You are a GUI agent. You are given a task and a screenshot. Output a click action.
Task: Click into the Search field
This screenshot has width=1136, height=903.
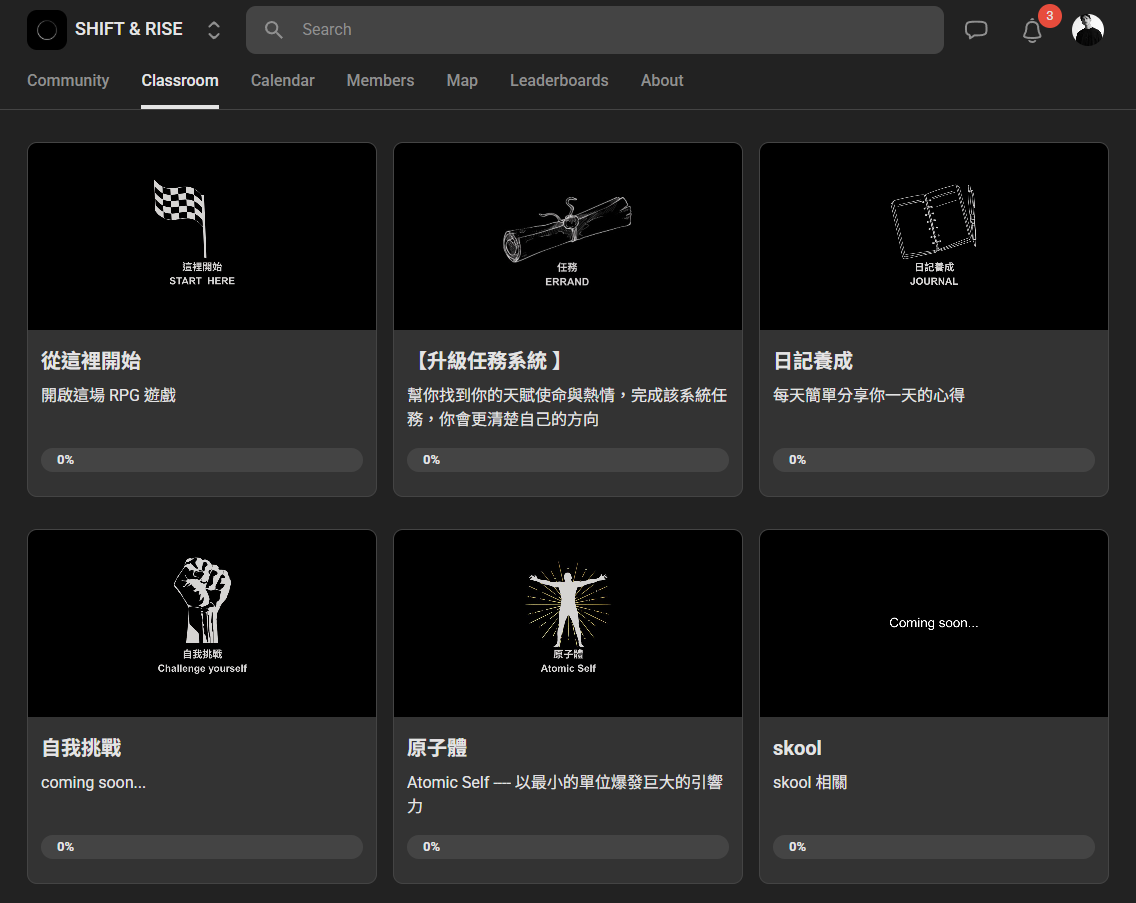[x=600, y=30]
